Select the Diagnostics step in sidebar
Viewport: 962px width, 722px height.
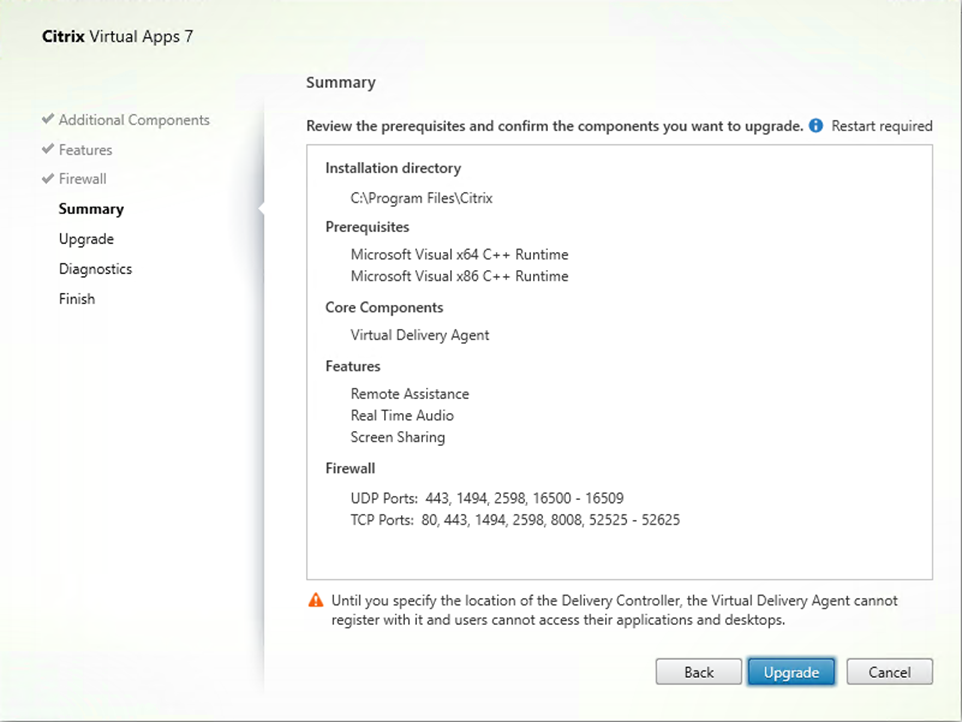click(x=95, y=269)
